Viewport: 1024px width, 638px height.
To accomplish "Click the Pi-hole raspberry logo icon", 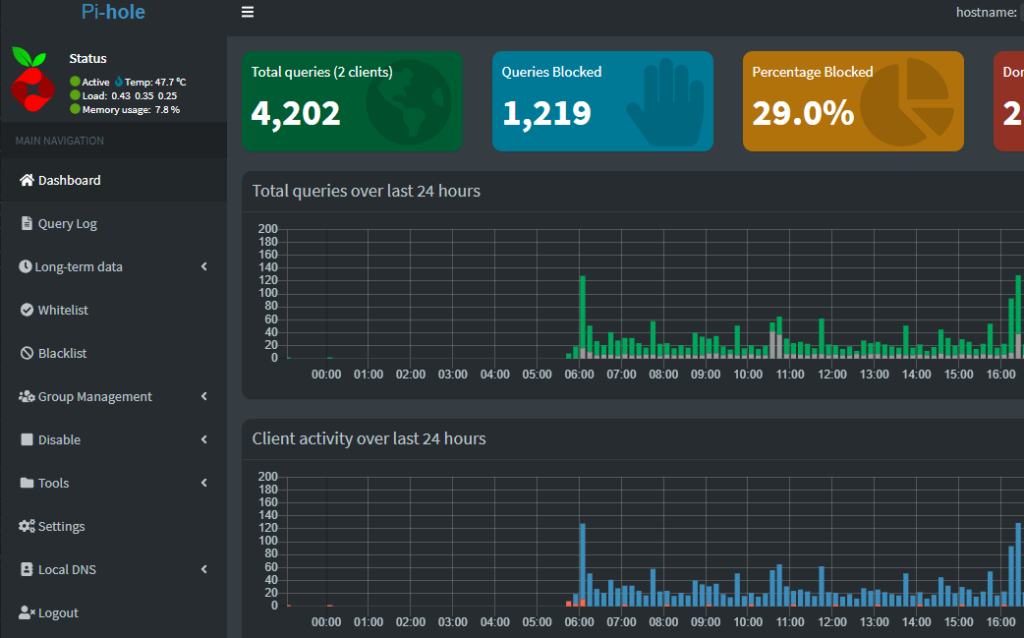I will coord(34,78).
